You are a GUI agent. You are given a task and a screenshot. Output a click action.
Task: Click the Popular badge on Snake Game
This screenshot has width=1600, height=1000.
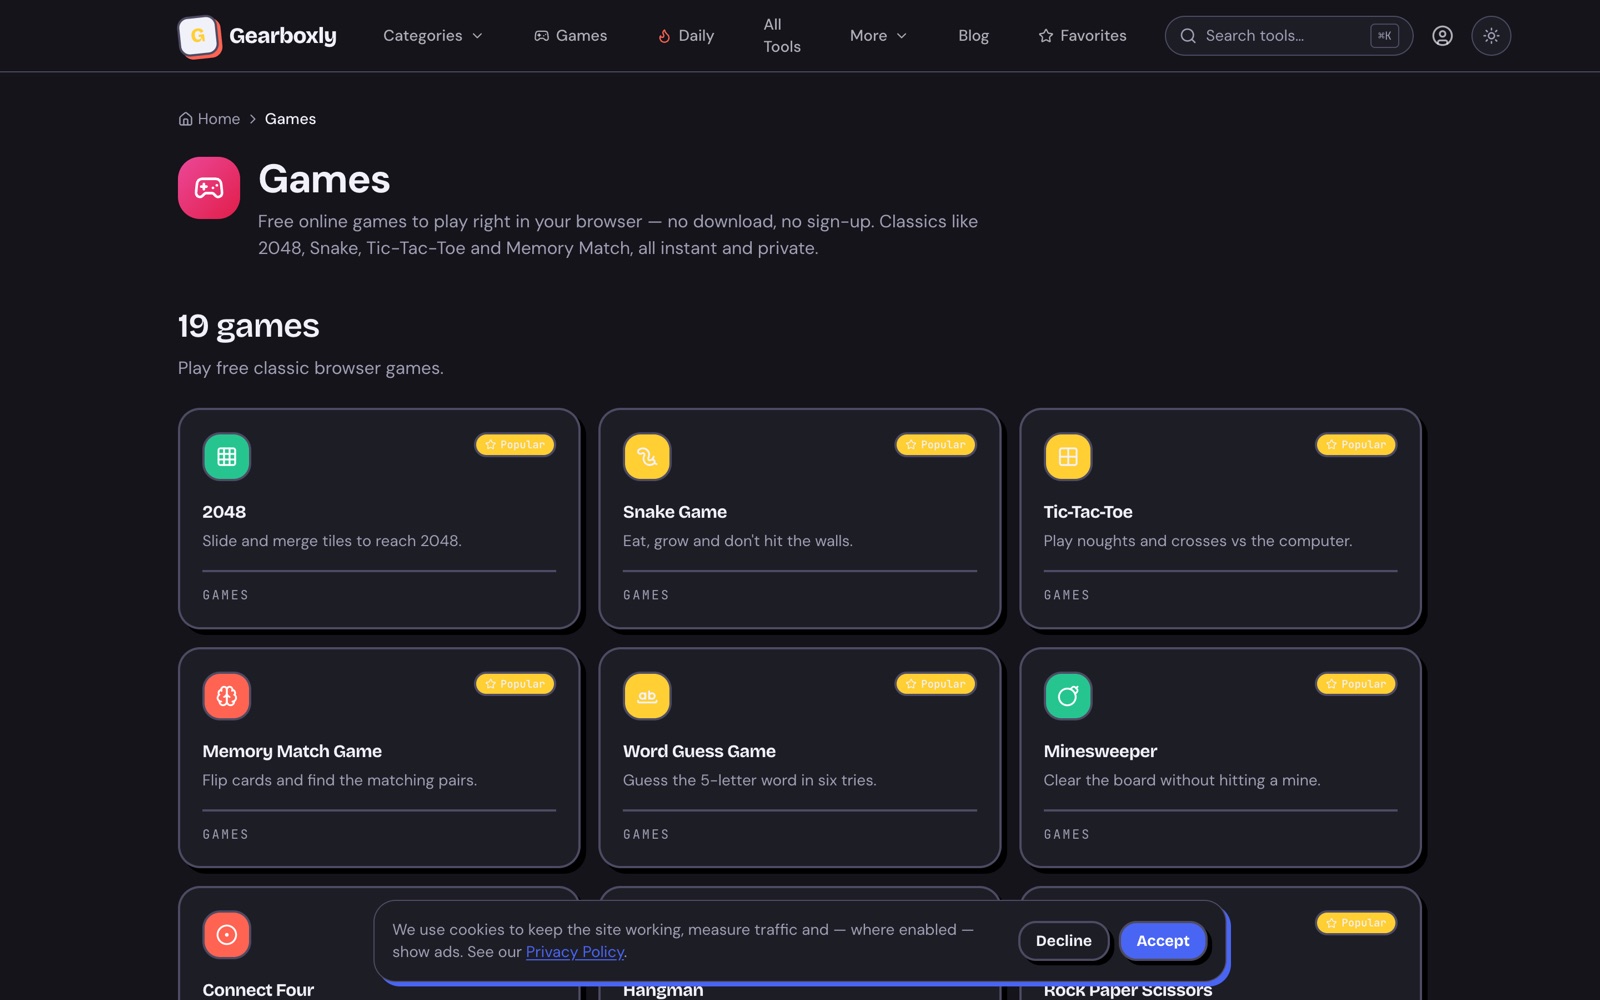click(x=936, y=445)
